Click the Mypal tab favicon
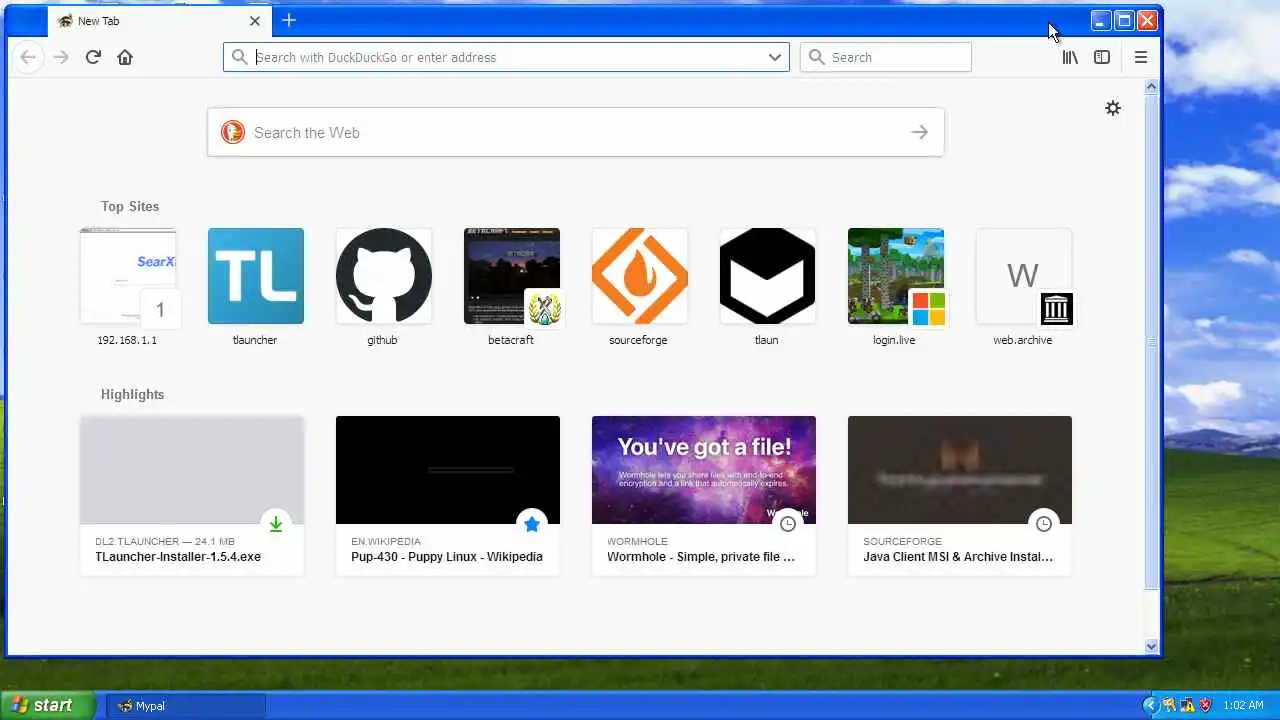The width and height of the screenshot is (1280, 720). point(65,20)
